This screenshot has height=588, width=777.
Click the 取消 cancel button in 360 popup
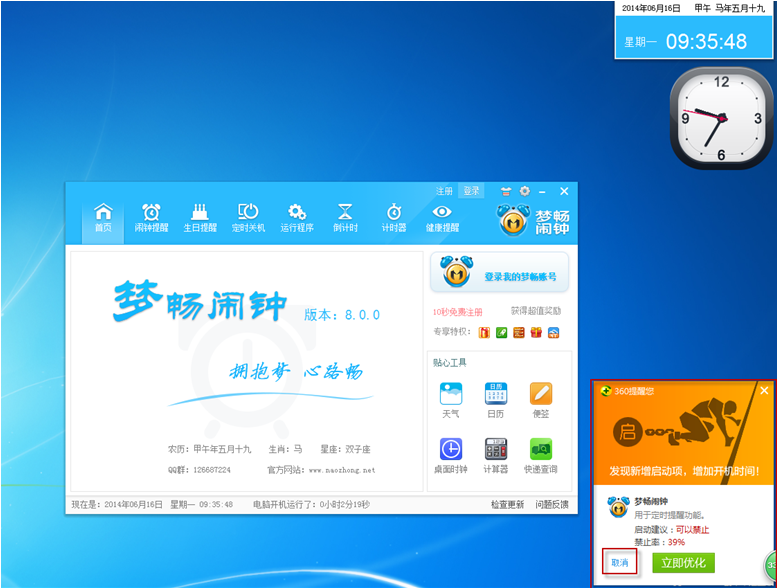619,562
